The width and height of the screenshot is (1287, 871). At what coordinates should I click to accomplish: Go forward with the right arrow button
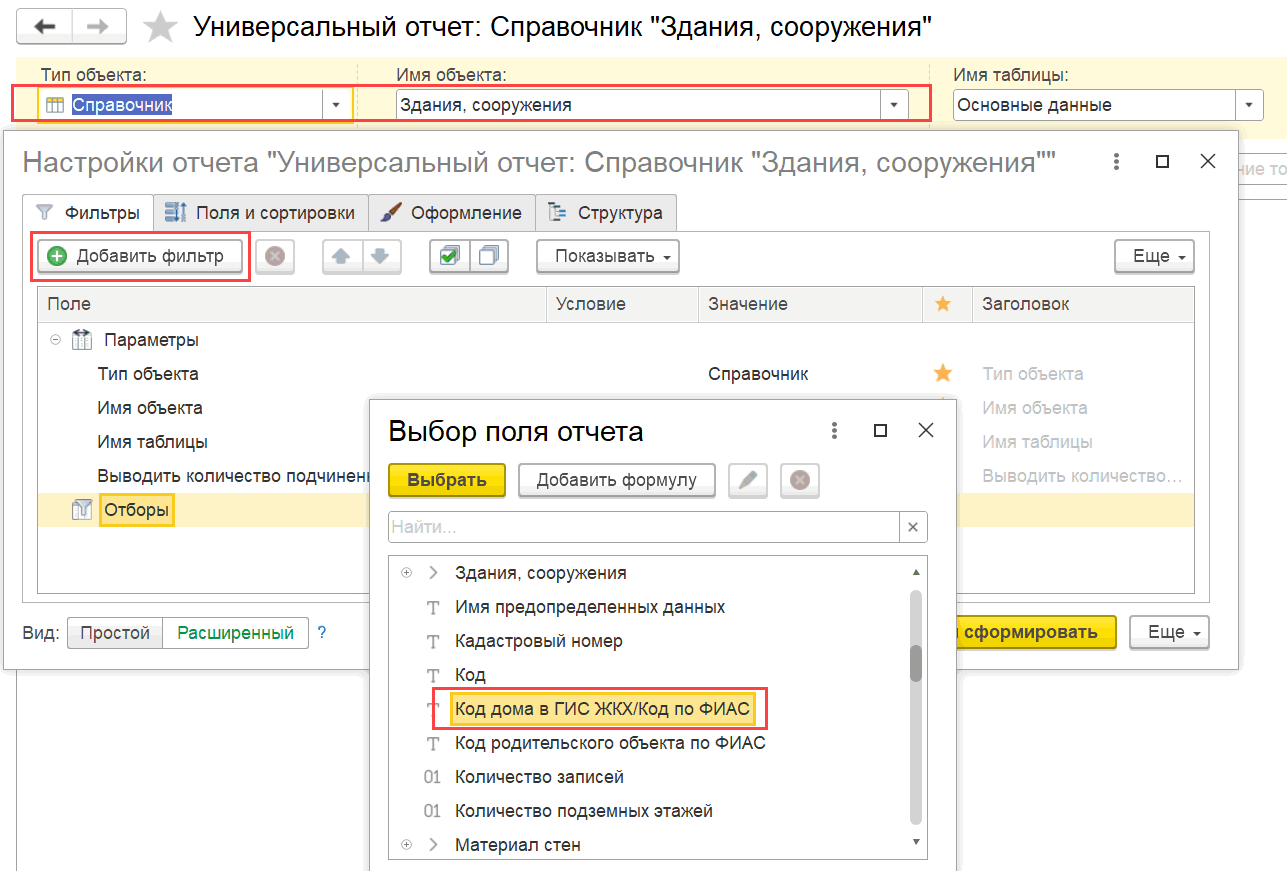(x=98, y=26)
